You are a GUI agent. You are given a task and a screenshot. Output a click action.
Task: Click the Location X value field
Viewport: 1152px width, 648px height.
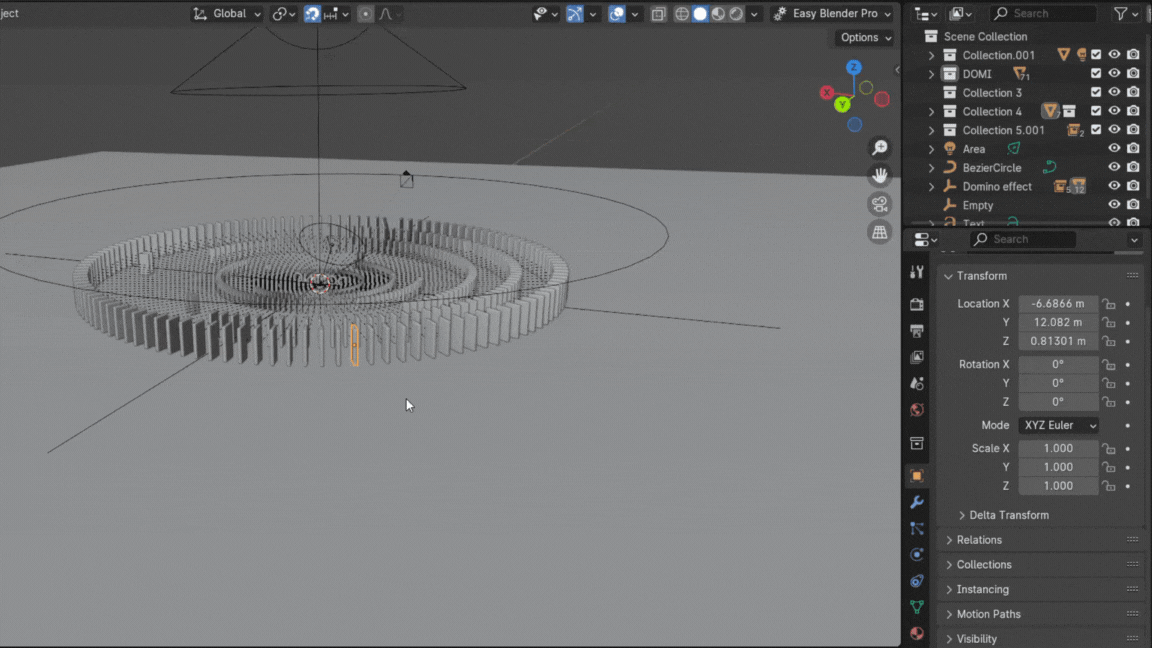tap(1058, 304)
